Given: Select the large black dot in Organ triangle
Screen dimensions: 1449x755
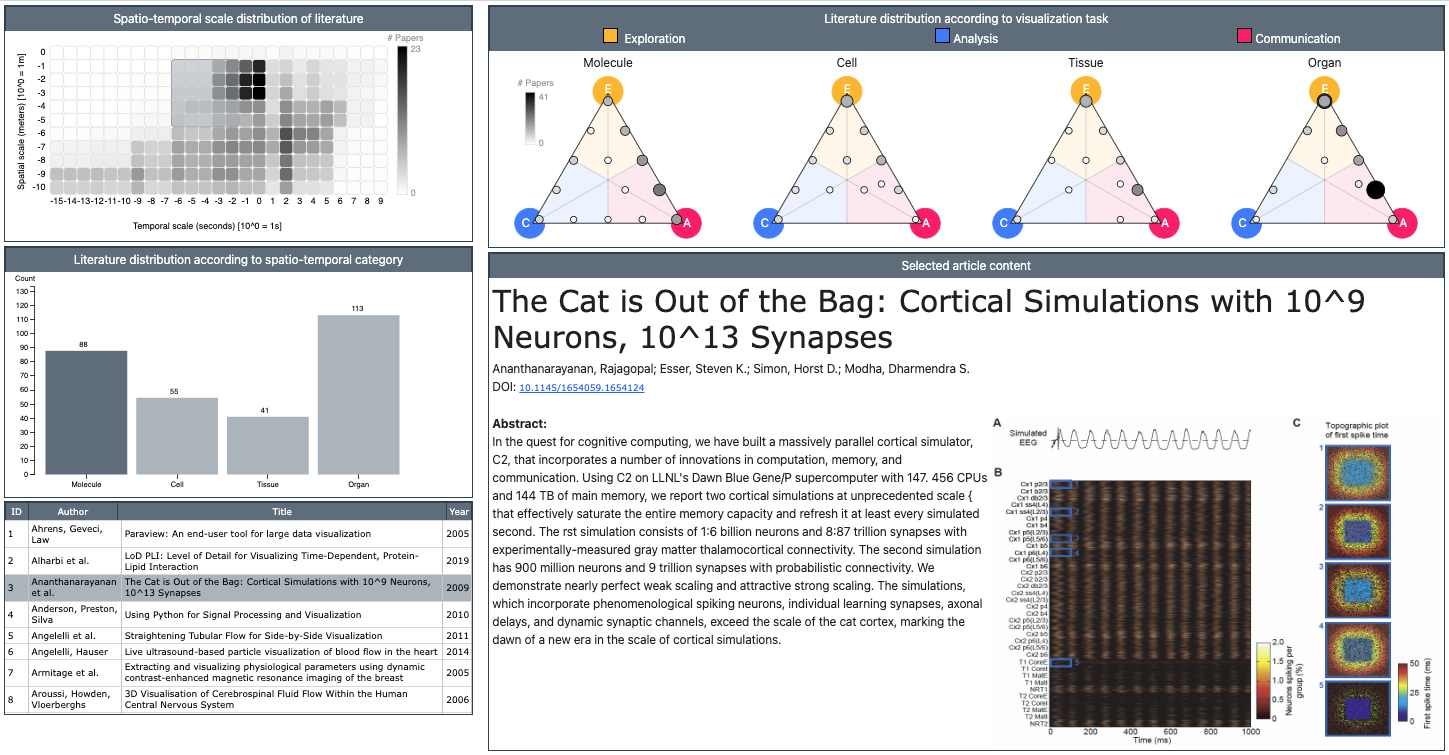Looking at the screenshot, I should click(x=1375, y=189).
